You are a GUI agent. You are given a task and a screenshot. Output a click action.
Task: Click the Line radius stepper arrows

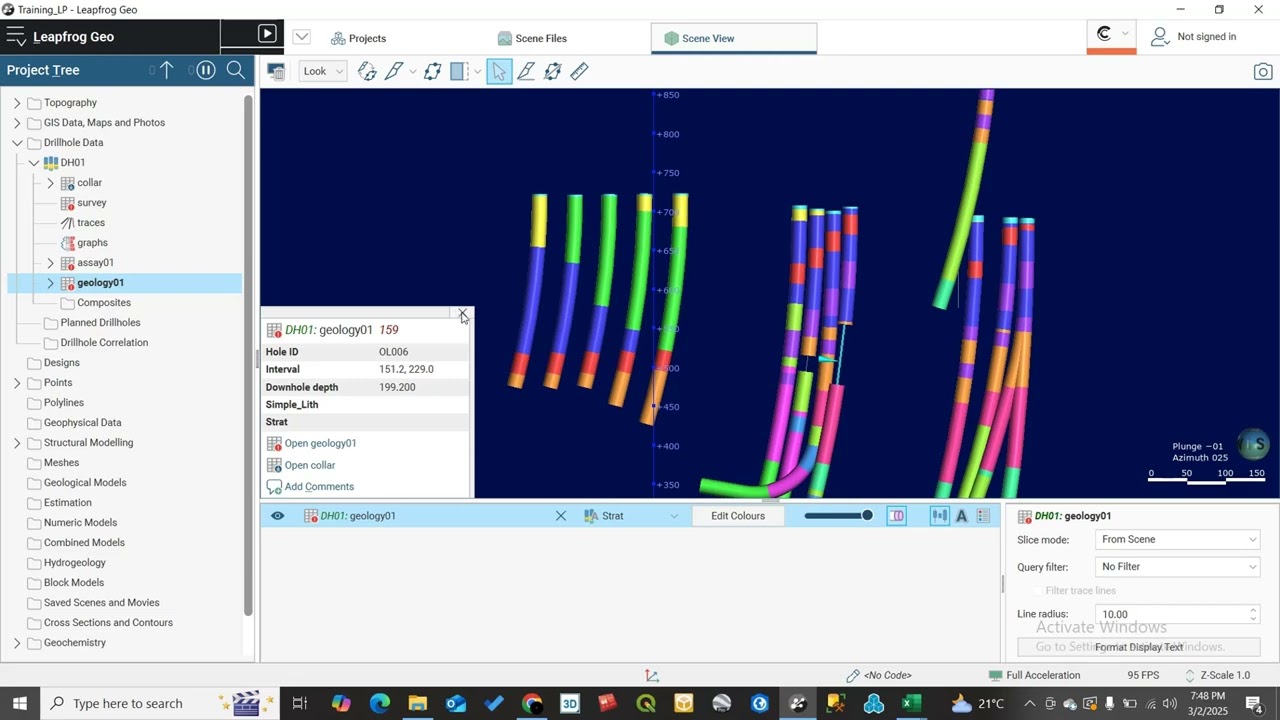1253,614
